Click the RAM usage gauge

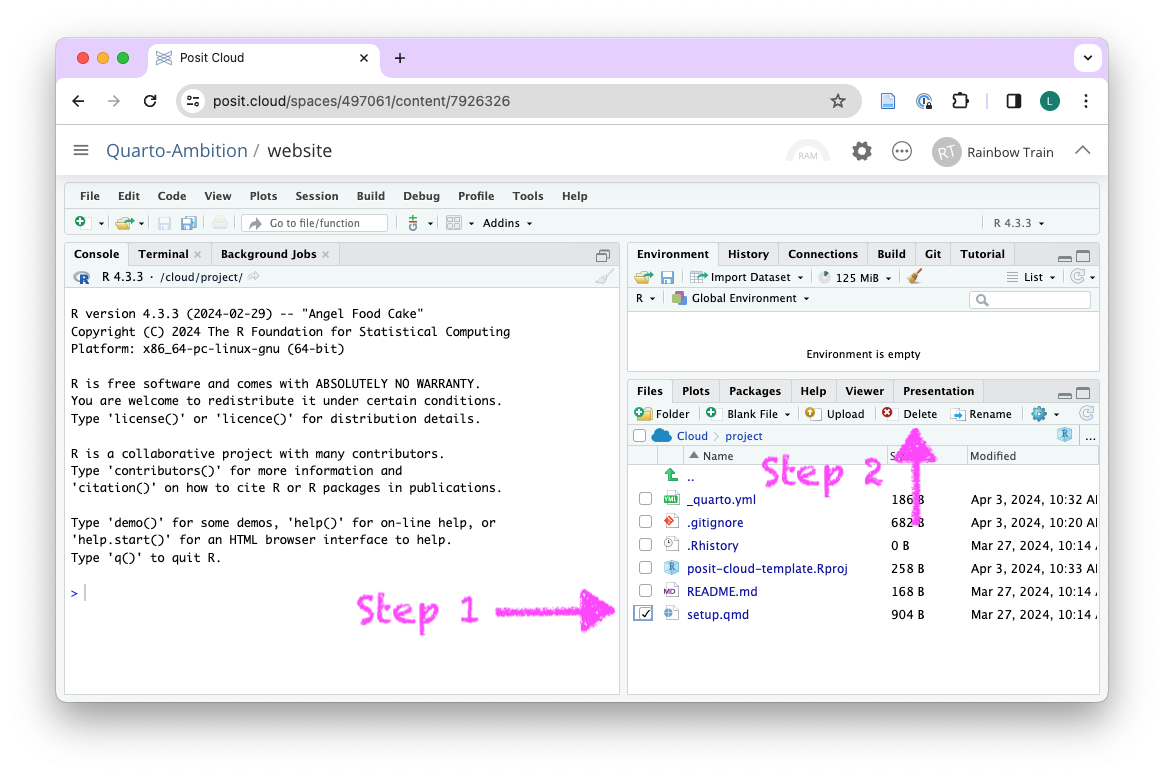808,152
